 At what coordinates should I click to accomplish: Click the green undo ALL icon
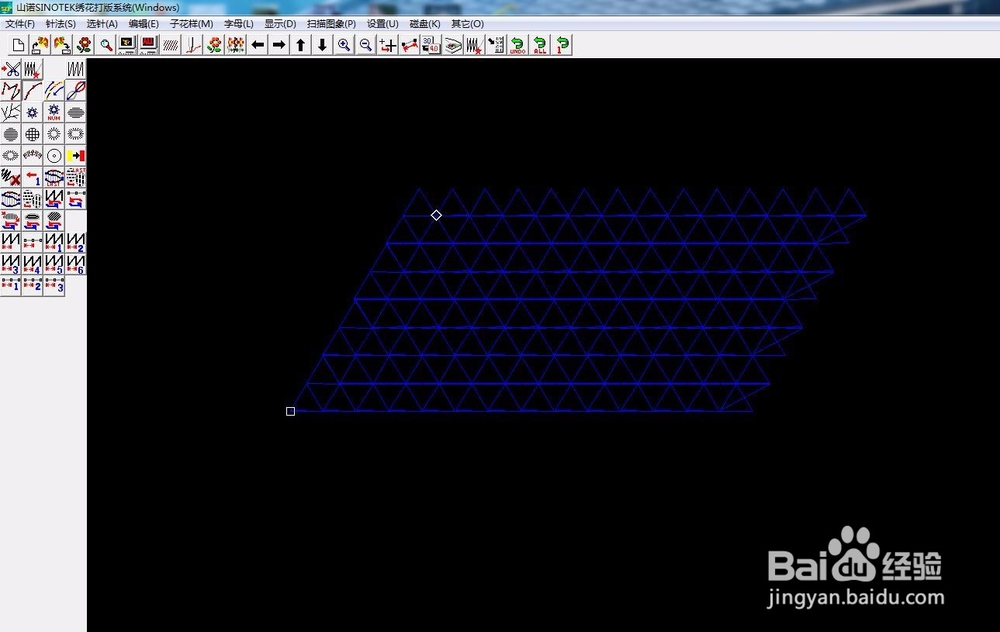click(540, 45)
